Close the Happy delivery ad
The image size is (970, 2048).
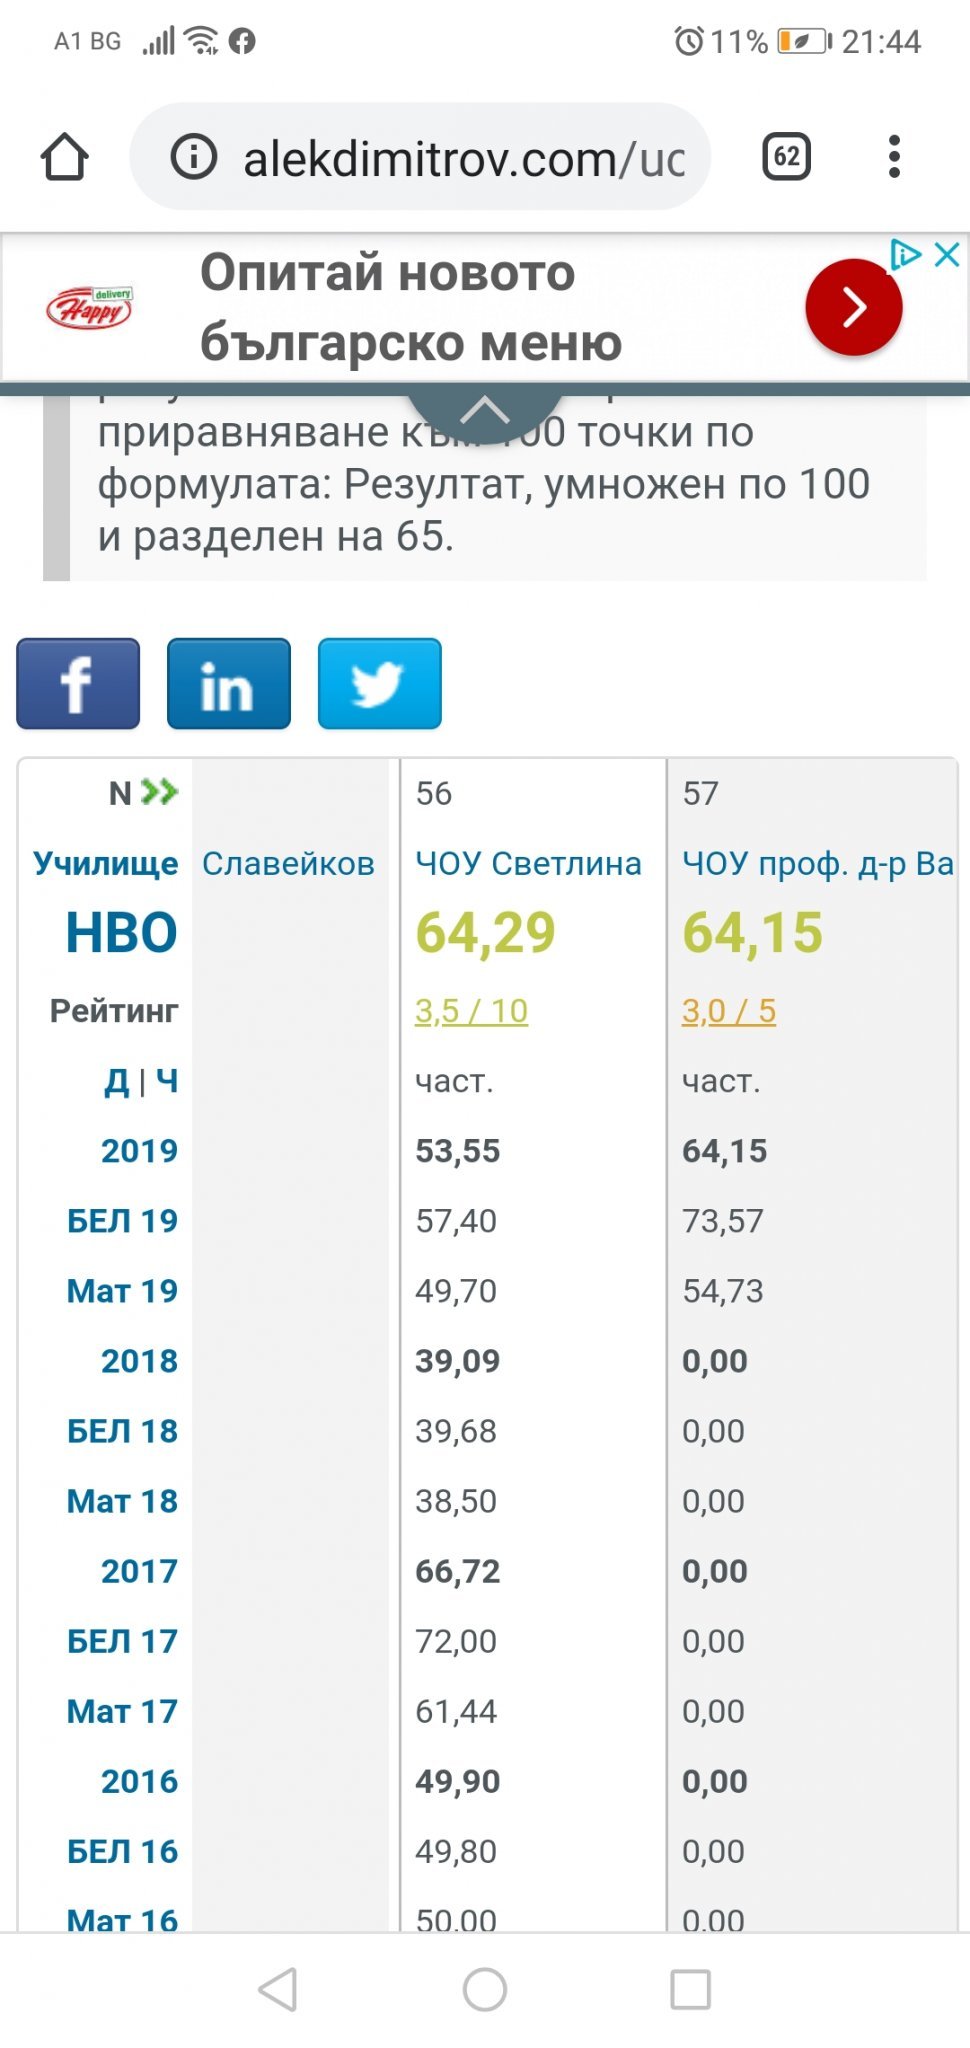(x=947, y=254)
